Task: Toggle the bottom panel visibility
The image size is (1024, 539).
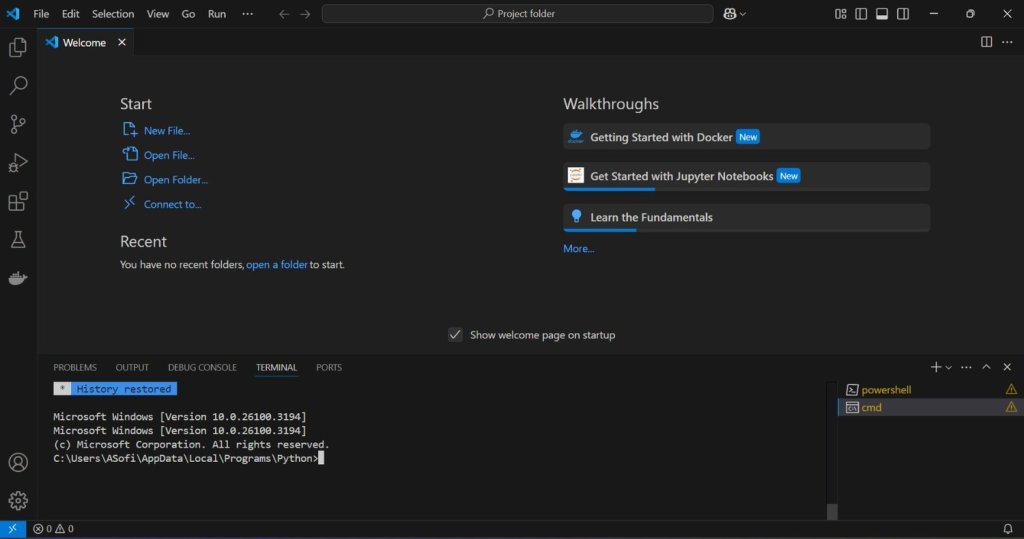Action: click(882, 14)
